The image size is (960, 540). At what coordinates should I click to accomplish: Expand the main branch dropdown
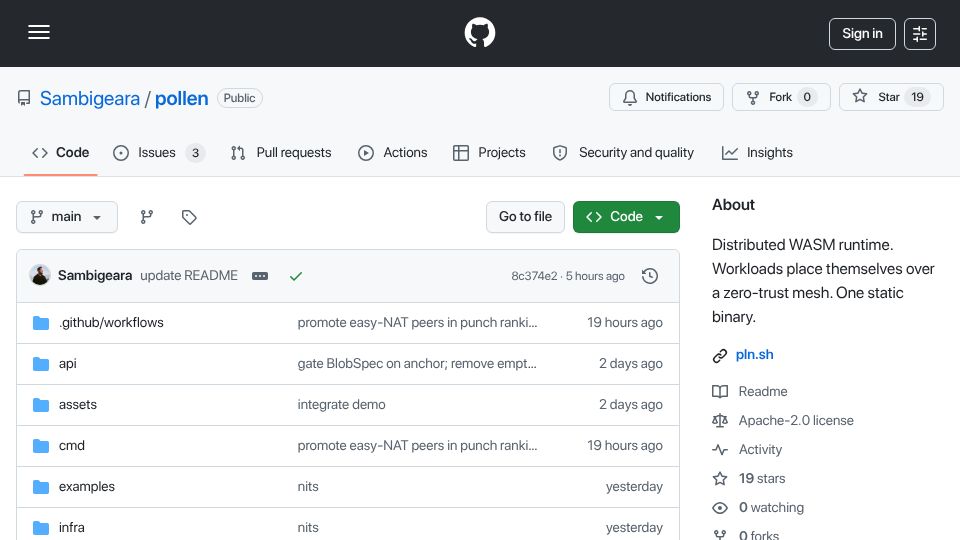pos(67,217)
